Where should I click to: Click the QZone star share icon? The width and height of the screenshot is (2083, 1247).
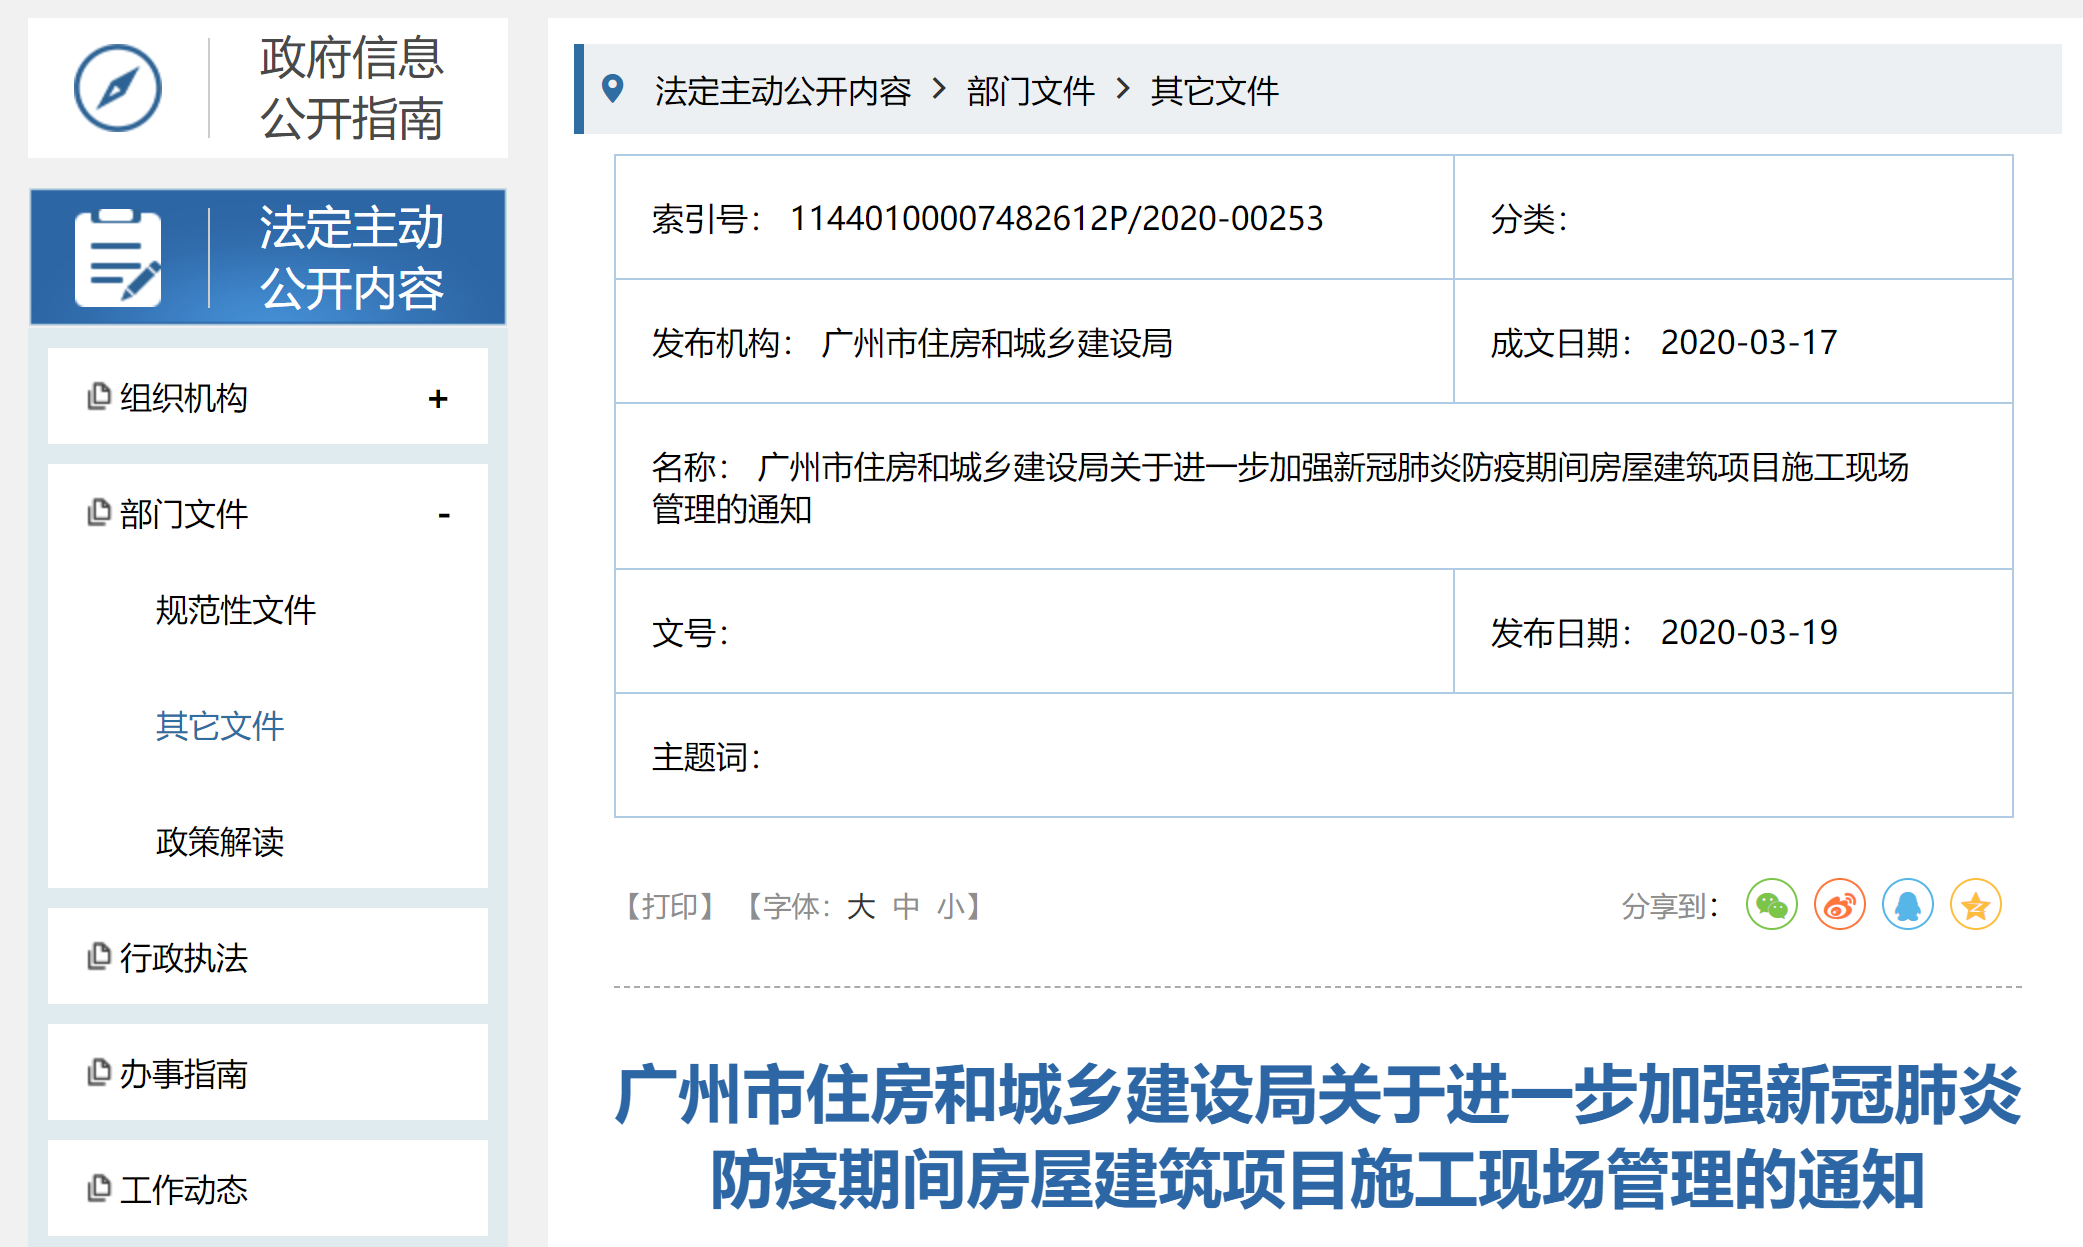1975,906
